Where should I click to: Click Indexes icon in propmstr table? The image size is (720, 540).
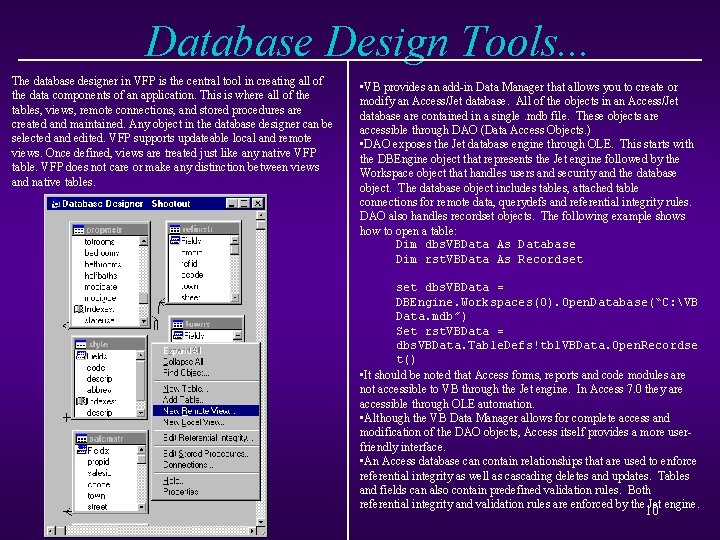[79, 309]
